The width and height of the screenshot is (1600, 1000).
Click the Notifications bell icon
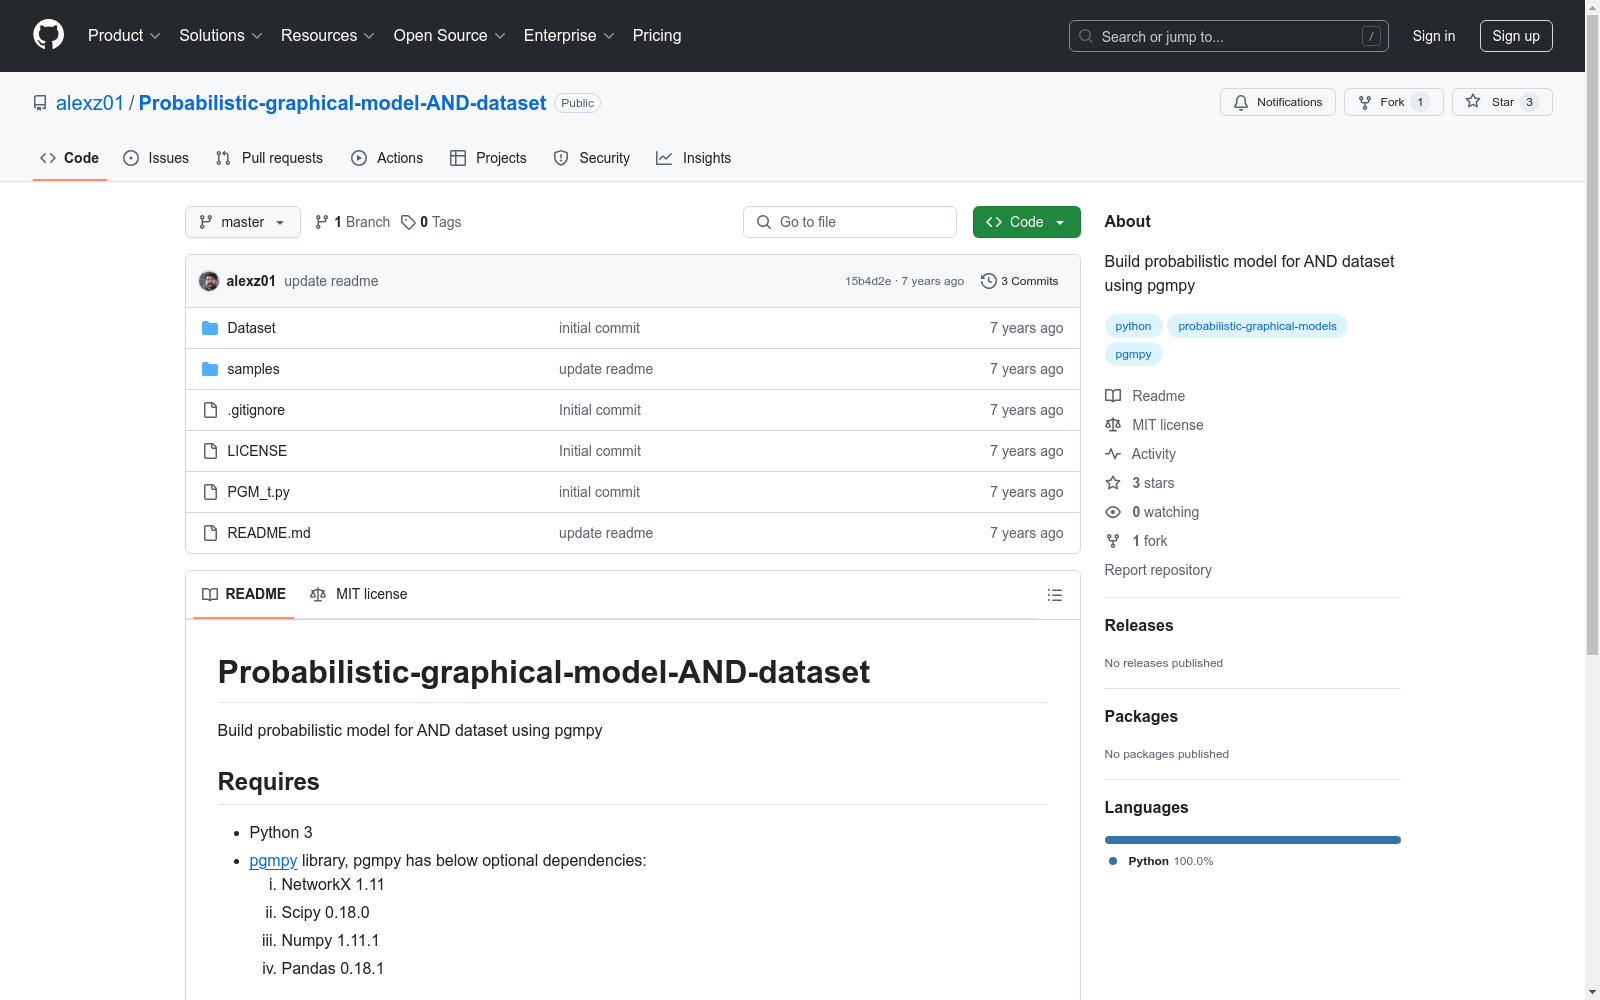point(1241,102)
